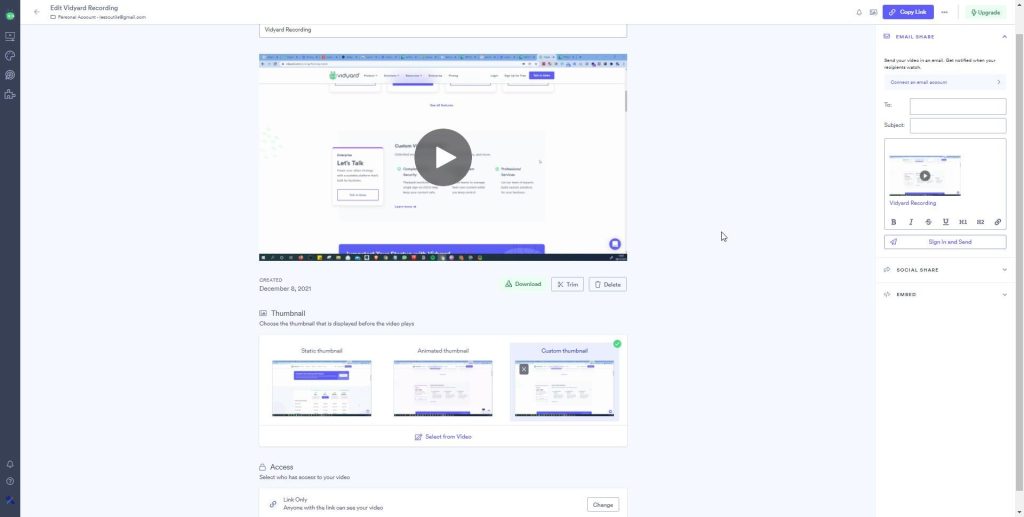This screenshot has height=517, width=1024.
Task: Apply H1 heading in email editor
Action: pos(963,222)
